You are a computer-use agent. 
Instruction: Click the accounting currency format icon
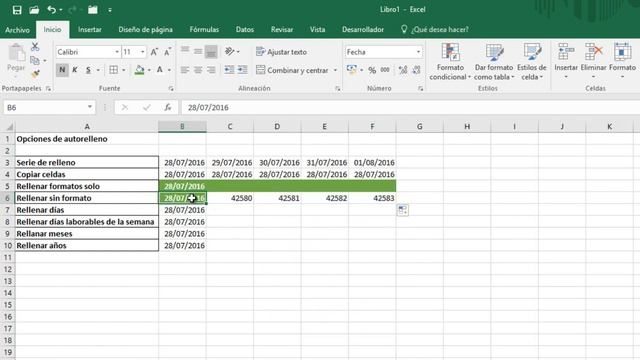click(x=351, y=70)
